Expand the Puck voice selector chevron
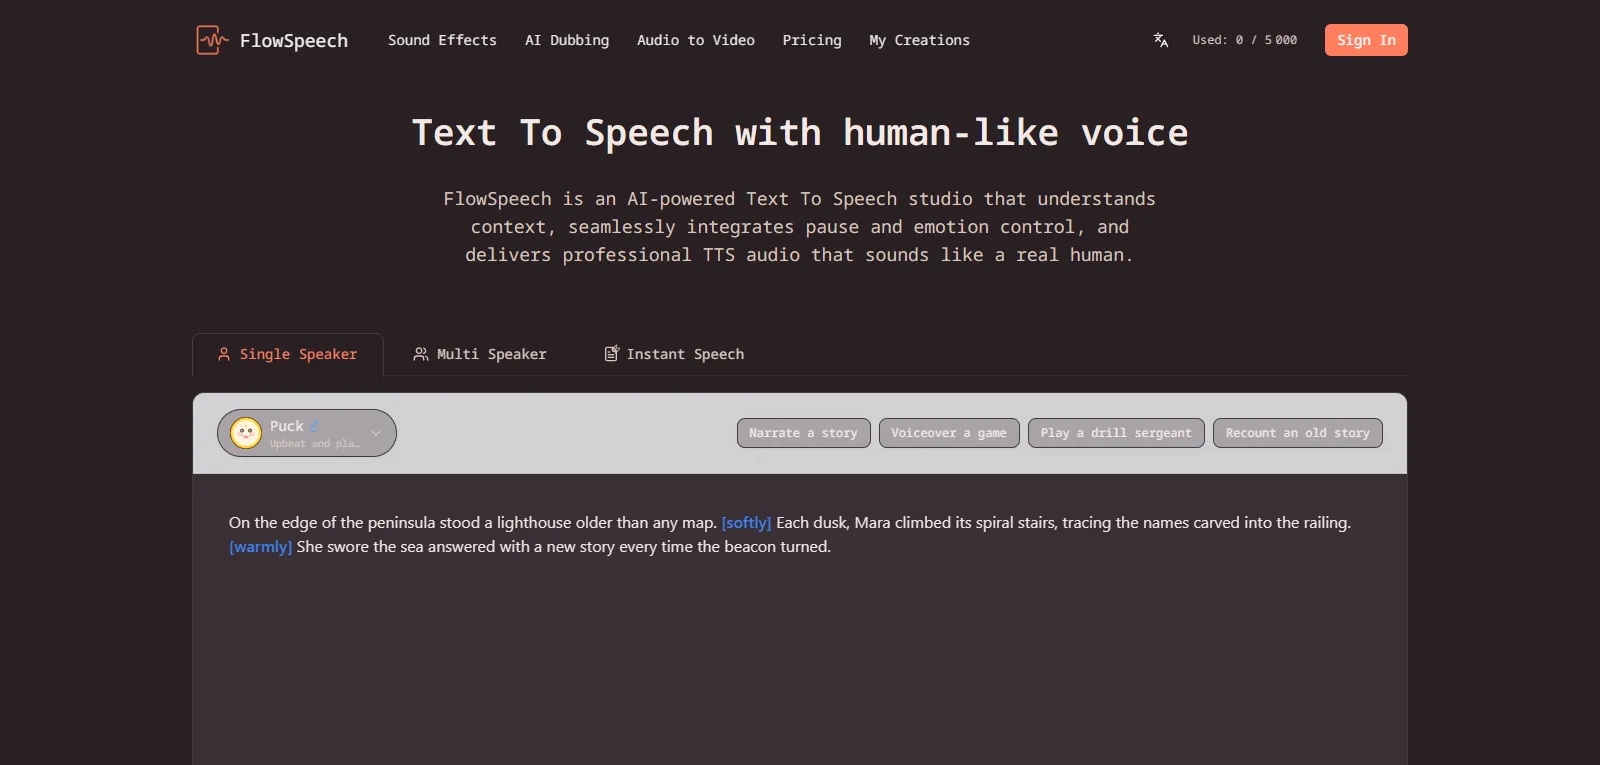Viewport: 1600px width, 765px height. pos(376,433)
